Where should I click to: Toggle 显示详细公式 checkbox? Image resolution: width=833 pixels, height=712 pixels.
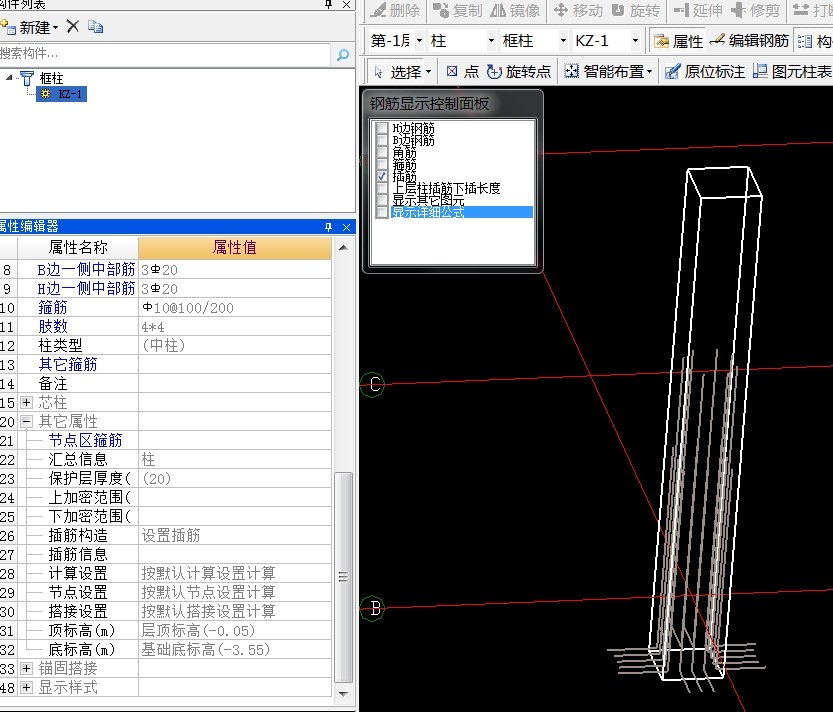click(381, 212)
